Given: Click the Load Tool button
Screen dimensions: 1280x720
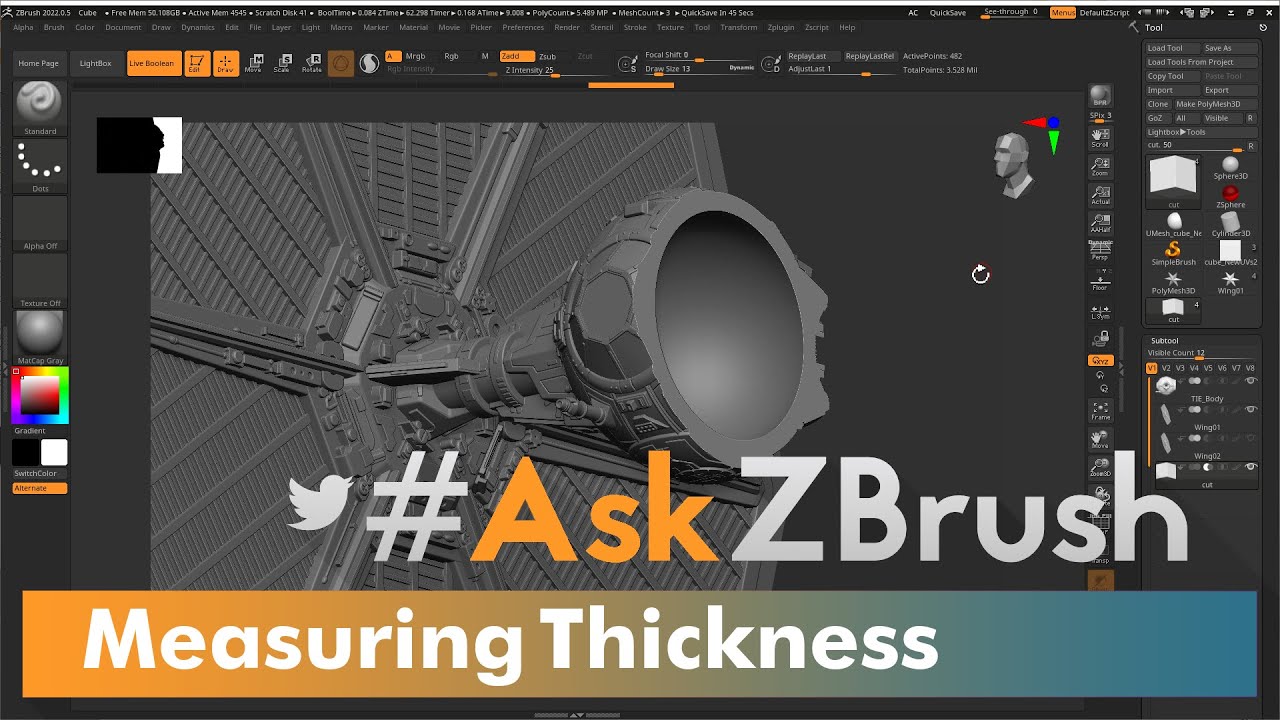Looking at the screenshot, I should pos(1173,48).
